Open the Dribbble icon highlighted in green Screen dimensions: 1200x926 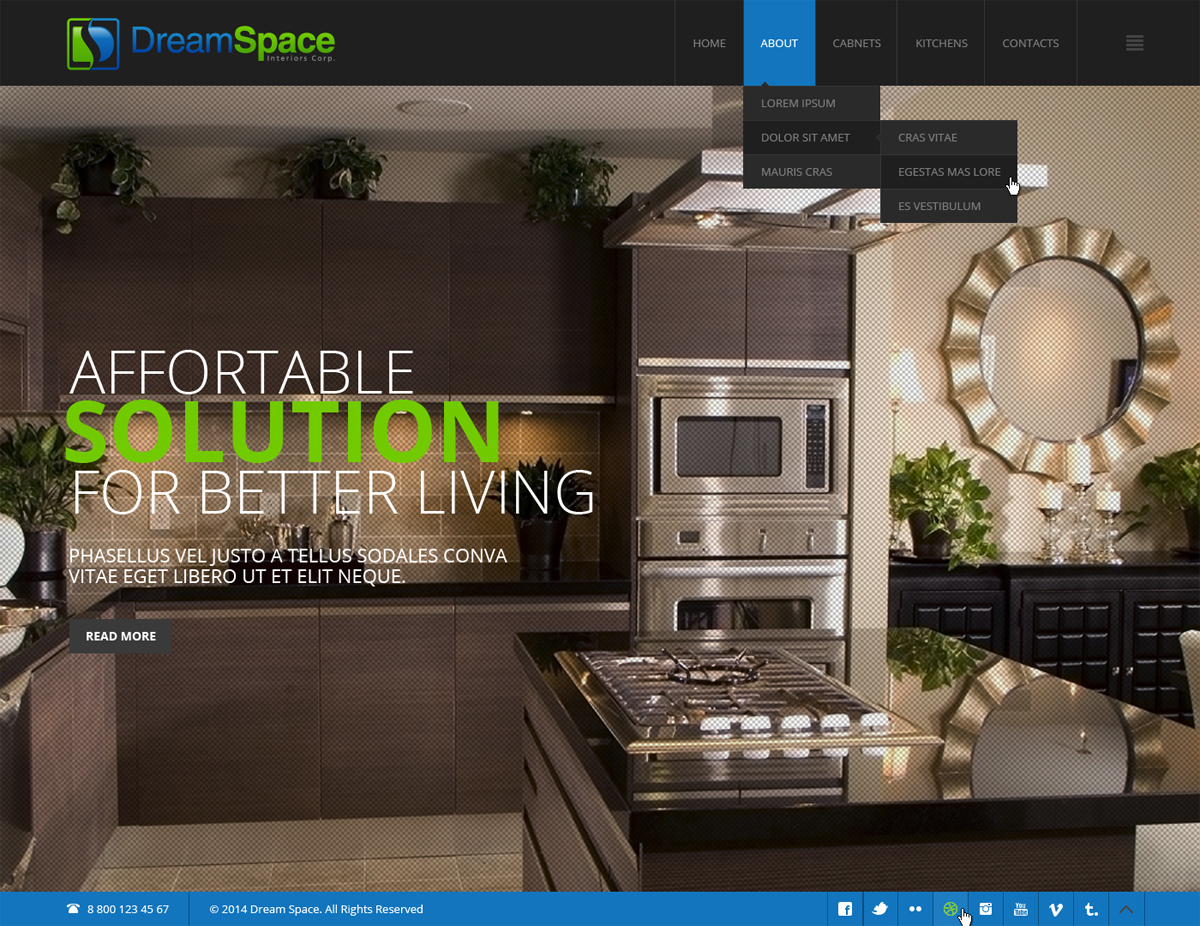click(950, 909)
